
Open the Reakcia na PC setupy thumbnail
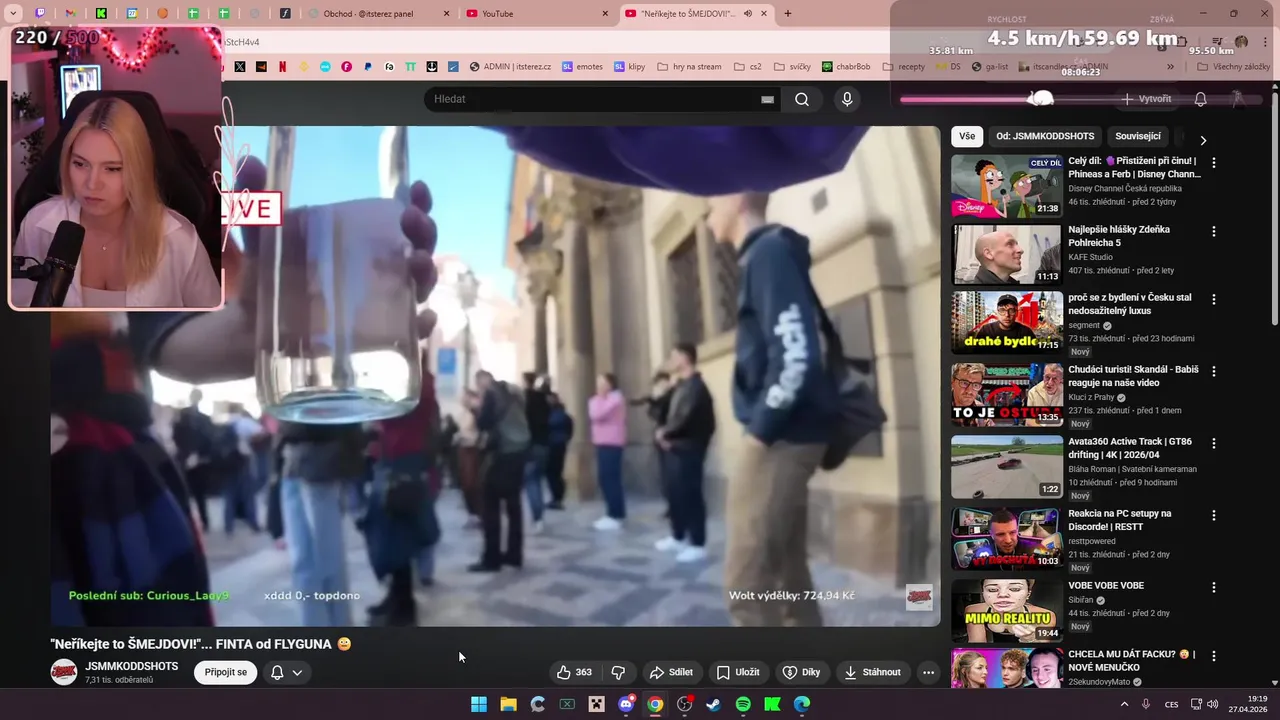coord(1006,538)
